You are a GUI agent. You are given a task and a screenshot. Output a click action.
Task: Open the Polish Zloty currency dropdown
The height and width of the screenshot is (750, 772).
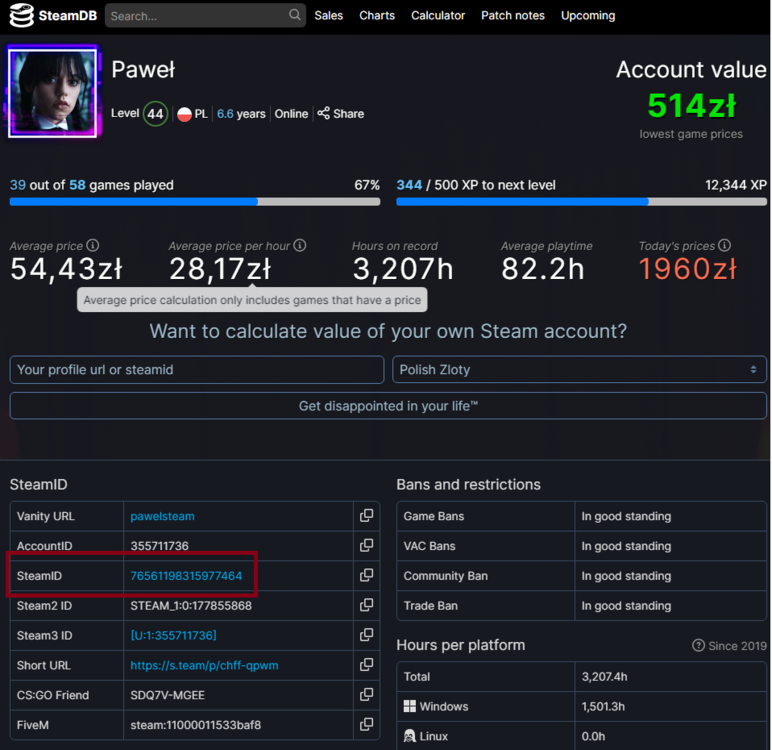(579, 369)
